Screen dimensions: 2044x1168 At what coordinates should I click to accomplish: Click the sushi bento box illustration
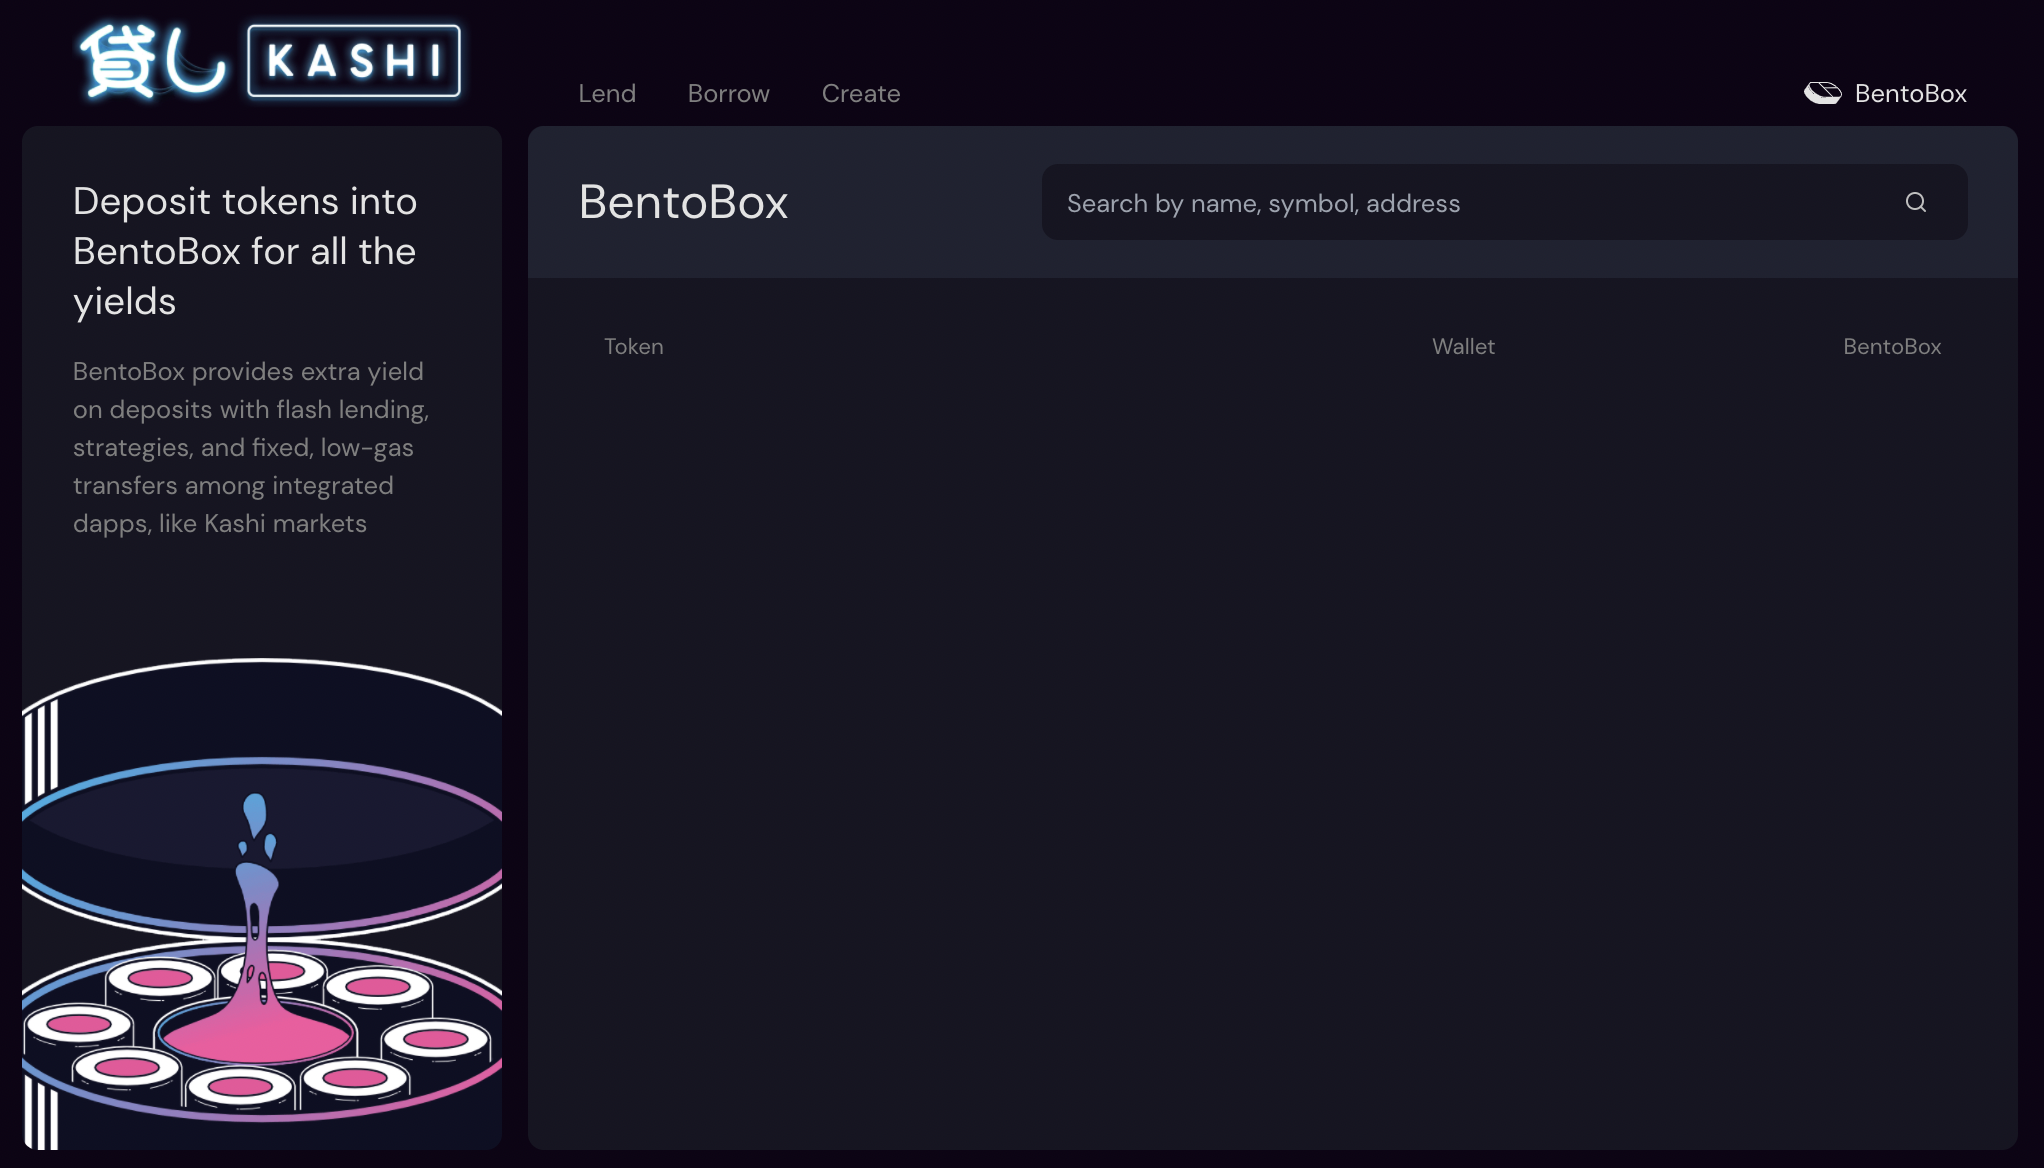pos(262,903)
